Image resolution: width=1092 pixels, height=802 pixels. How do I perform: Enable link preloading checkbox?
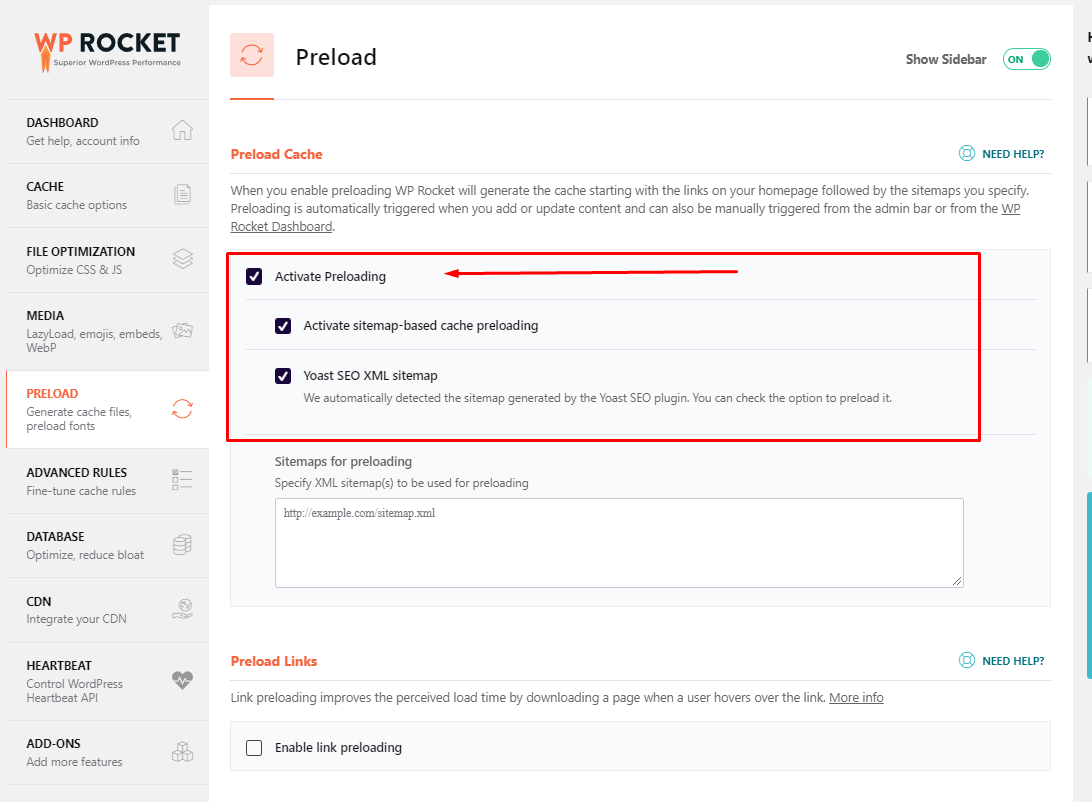pyautogui.click(x=254, y=748)
